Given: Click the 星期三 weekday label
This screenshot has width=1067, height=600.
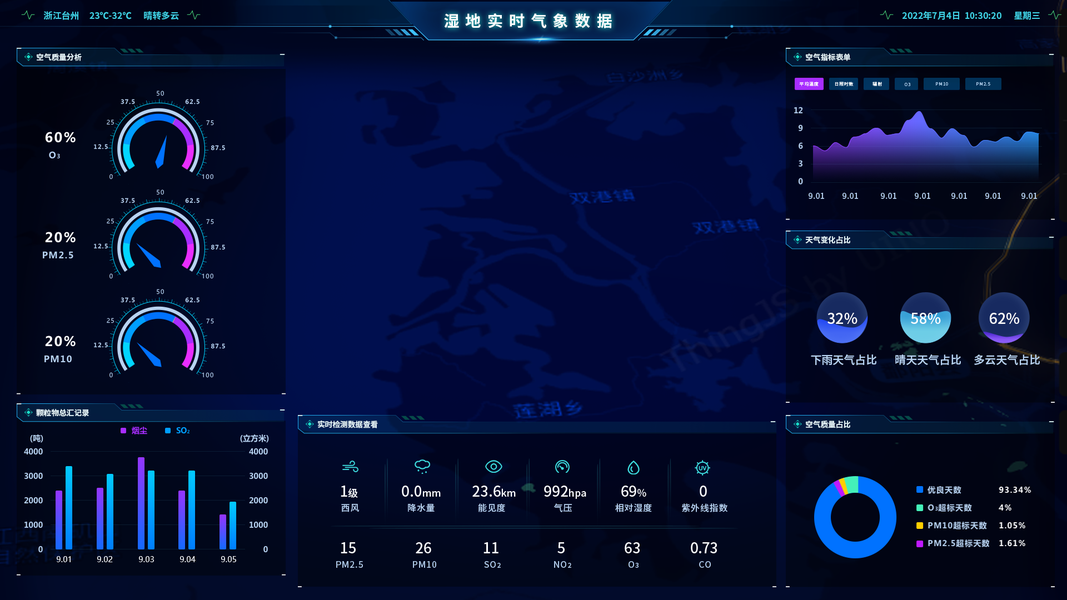Looking at the screenshot, I should [1027, 15].
